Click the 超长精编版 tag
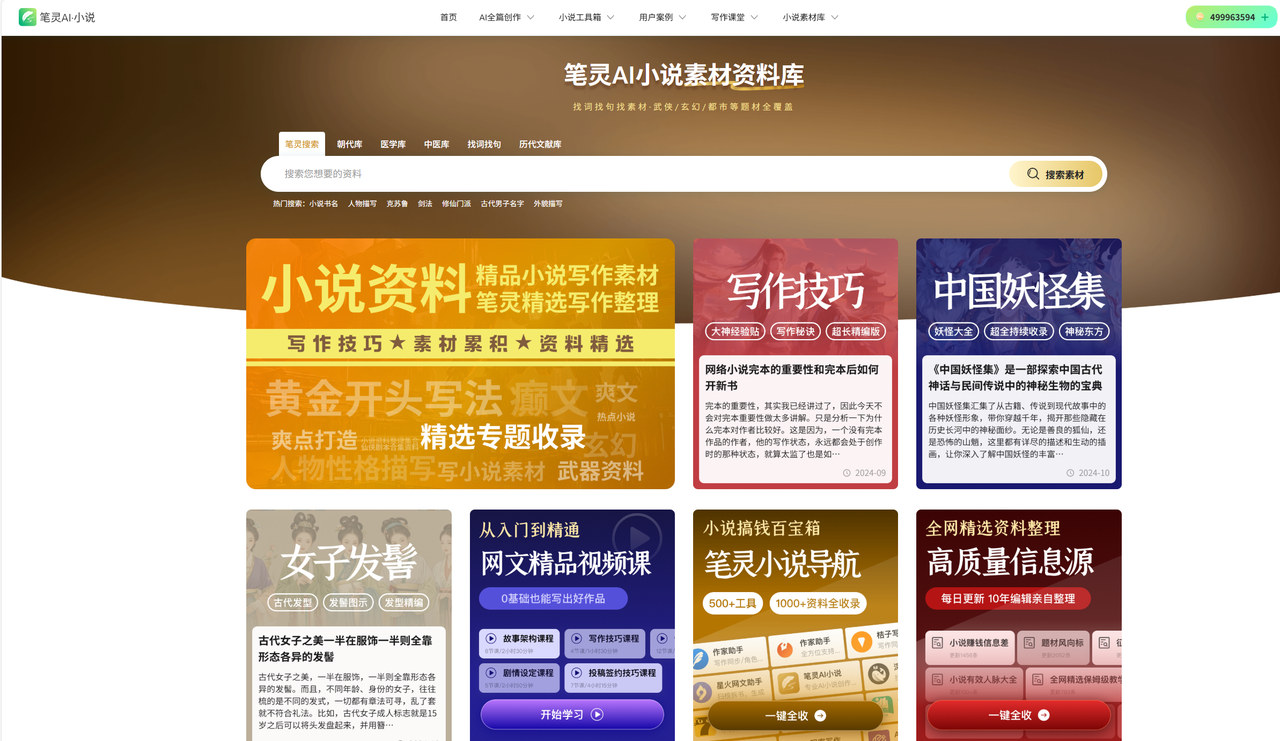 (x=856, y=331)
